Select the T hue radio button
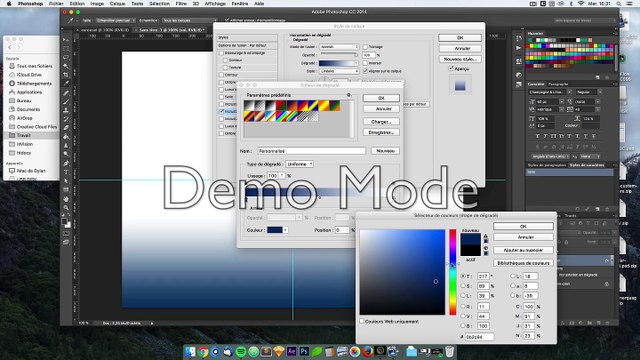Image resolution: width=640 pixels, height=360 pixels. (x=463, y=276)
